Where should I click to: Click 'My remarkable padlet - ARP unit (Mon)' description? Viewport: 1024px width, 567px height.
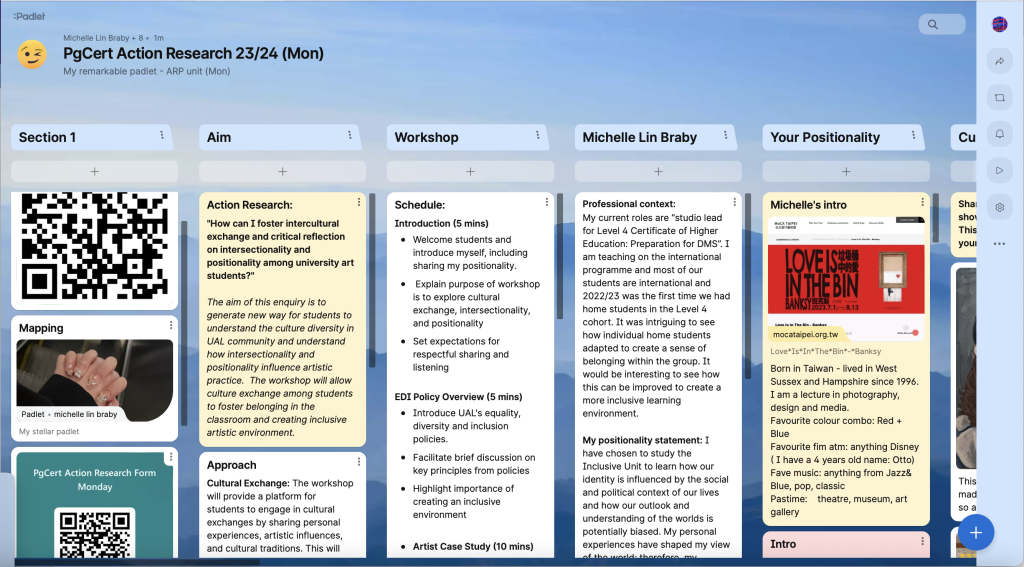coord(146,71)
